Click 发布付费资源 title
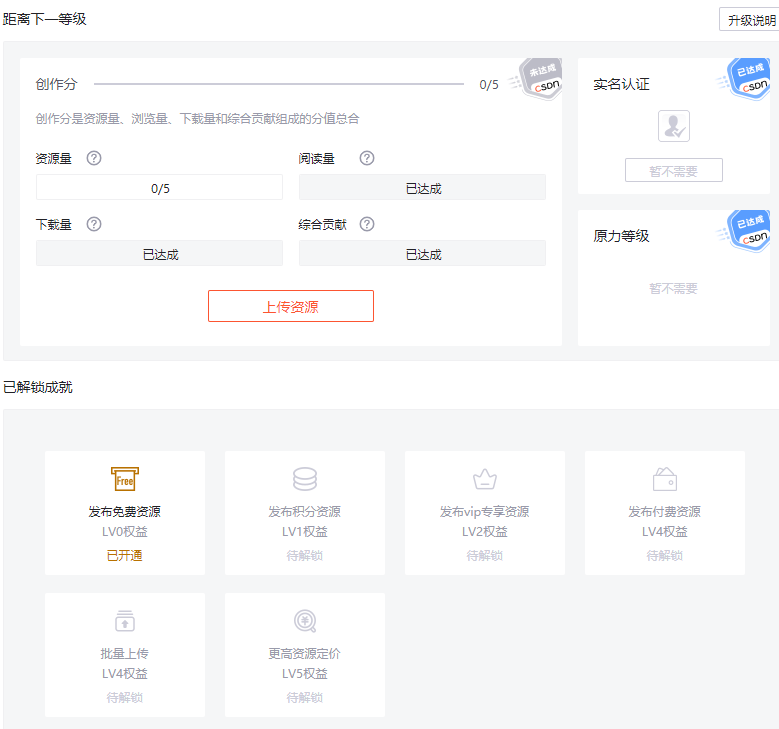779x729 pixels. click(x=665, y=511)
